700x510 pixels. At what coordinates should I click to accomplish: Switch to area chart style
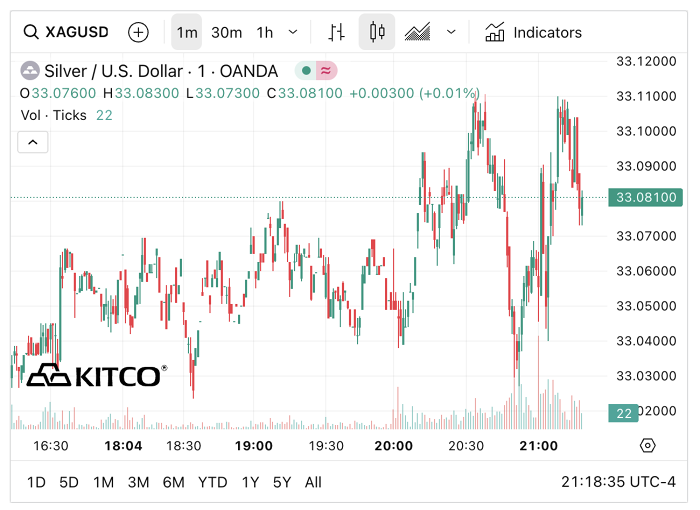[417, 32]
